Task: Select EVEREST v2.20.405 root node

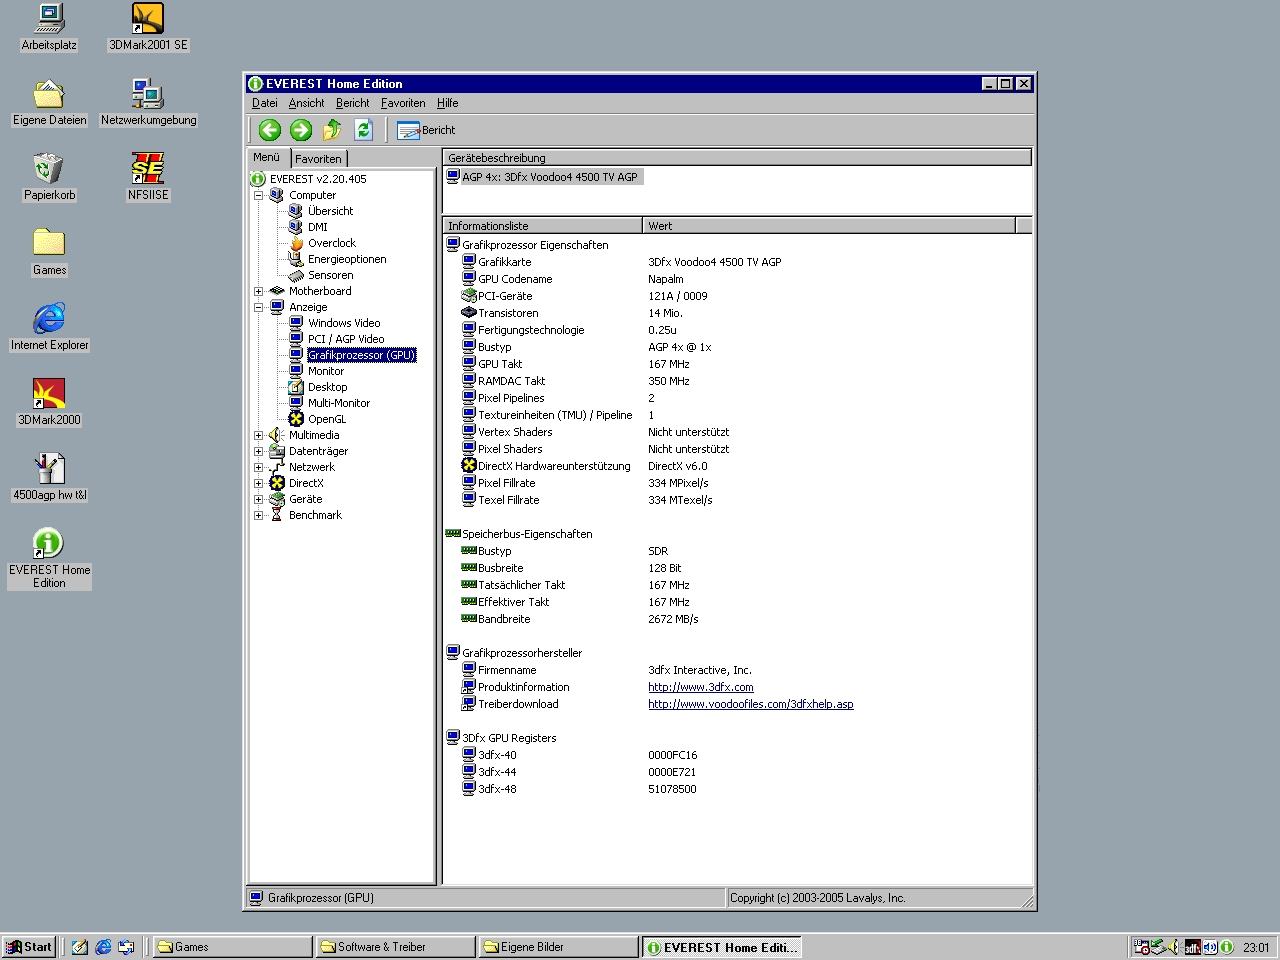Action: 318,179
